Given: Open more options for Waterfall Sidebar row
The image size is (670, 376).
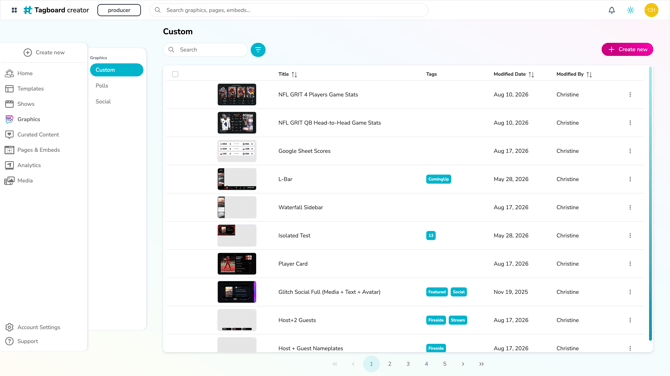Looking at the screenshot, I should tap(630, 207).
